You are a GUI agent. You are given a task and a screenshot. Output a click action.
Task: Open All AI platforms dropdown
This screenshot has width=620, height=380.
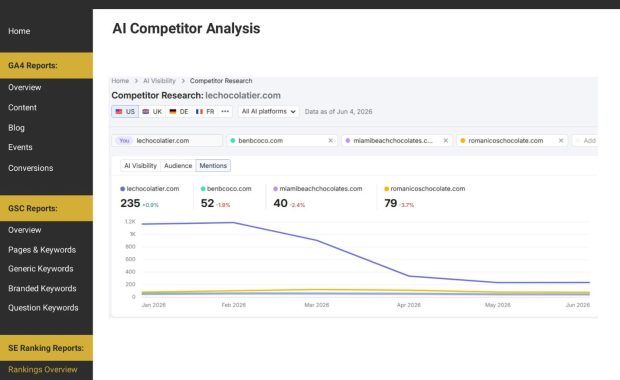coord(268,112)
